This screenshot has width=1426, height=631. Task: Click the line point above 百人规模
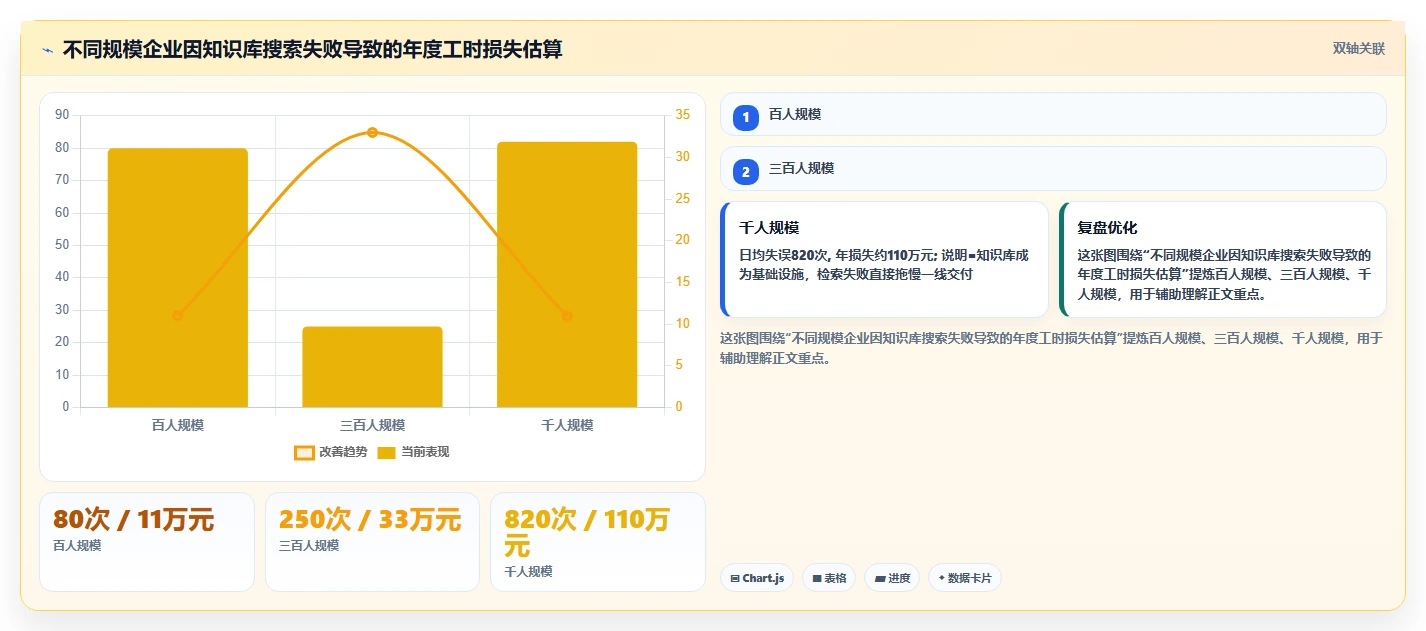point(178,316)
